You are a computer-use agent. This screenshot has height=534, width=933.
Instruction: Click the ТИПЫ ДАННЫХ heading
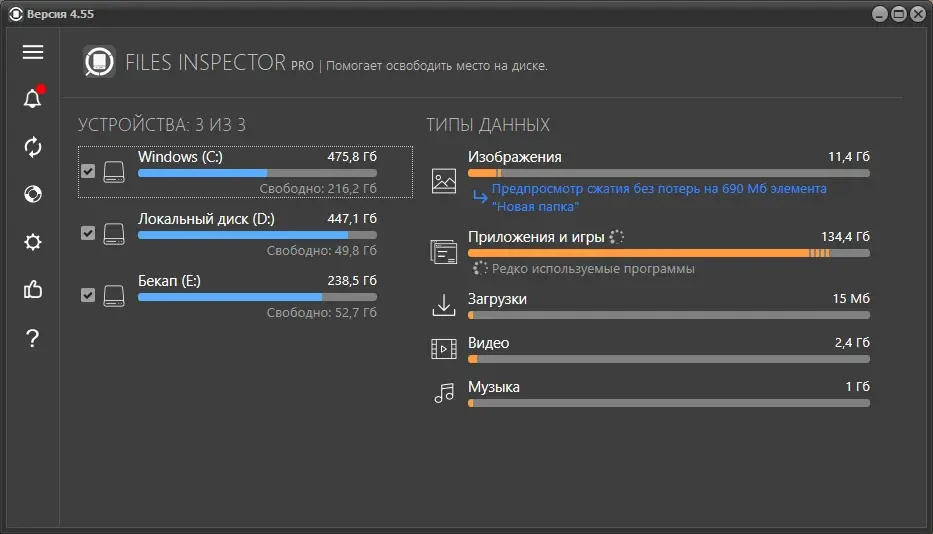click(x=488, y=124)
